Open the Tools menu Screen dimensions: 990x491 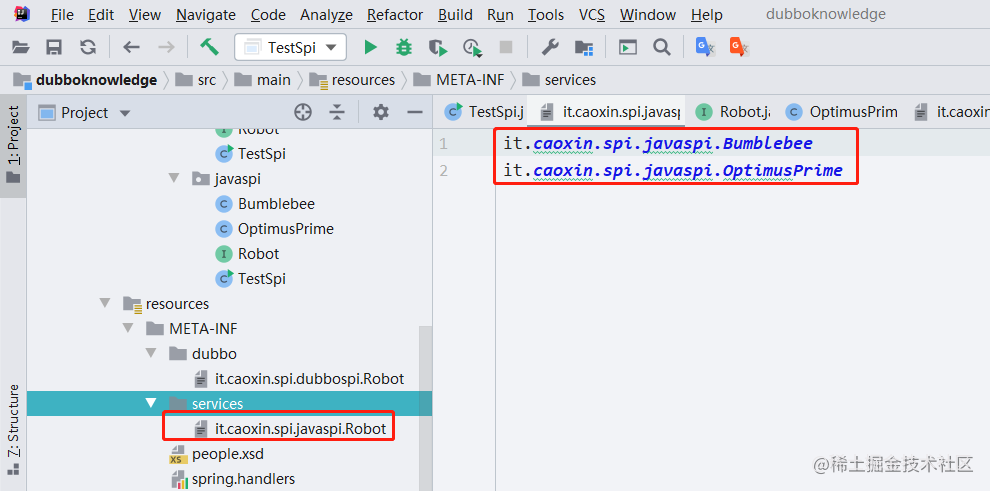point(546,15)
